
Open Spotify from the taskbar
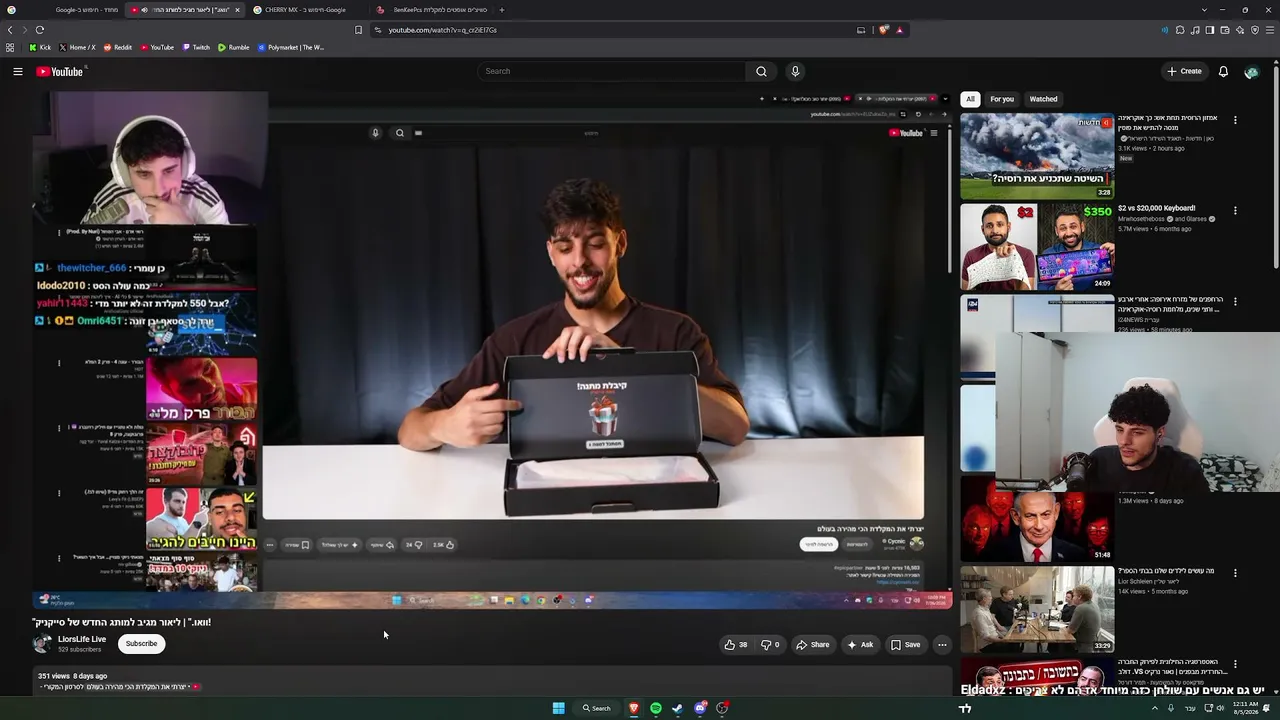click(x=655, y=708)
